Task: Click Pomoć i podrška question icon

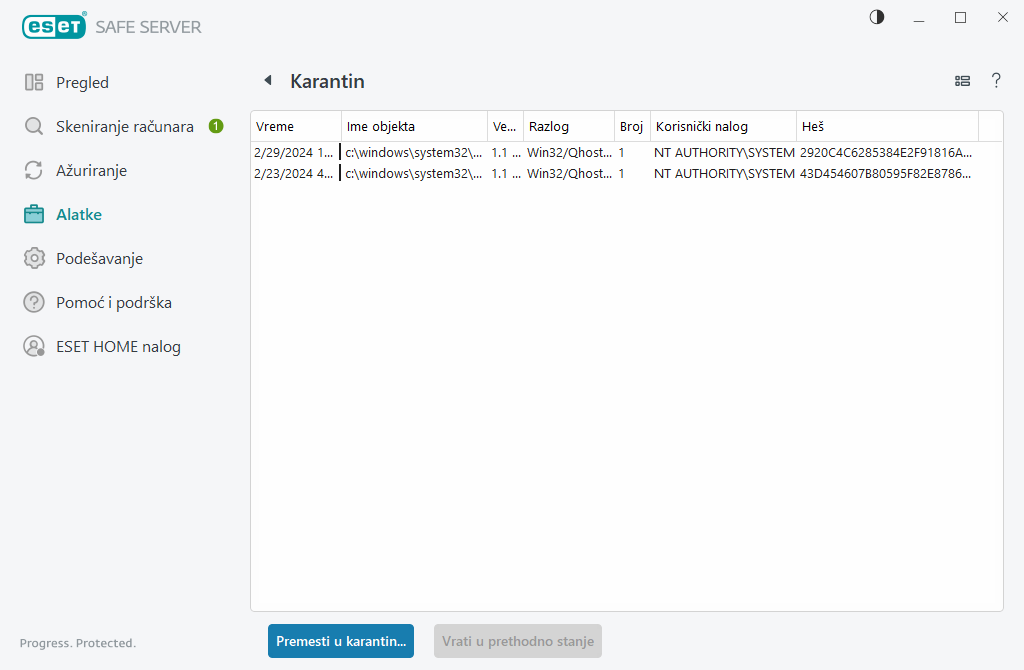Action: [x=34, y=303]
